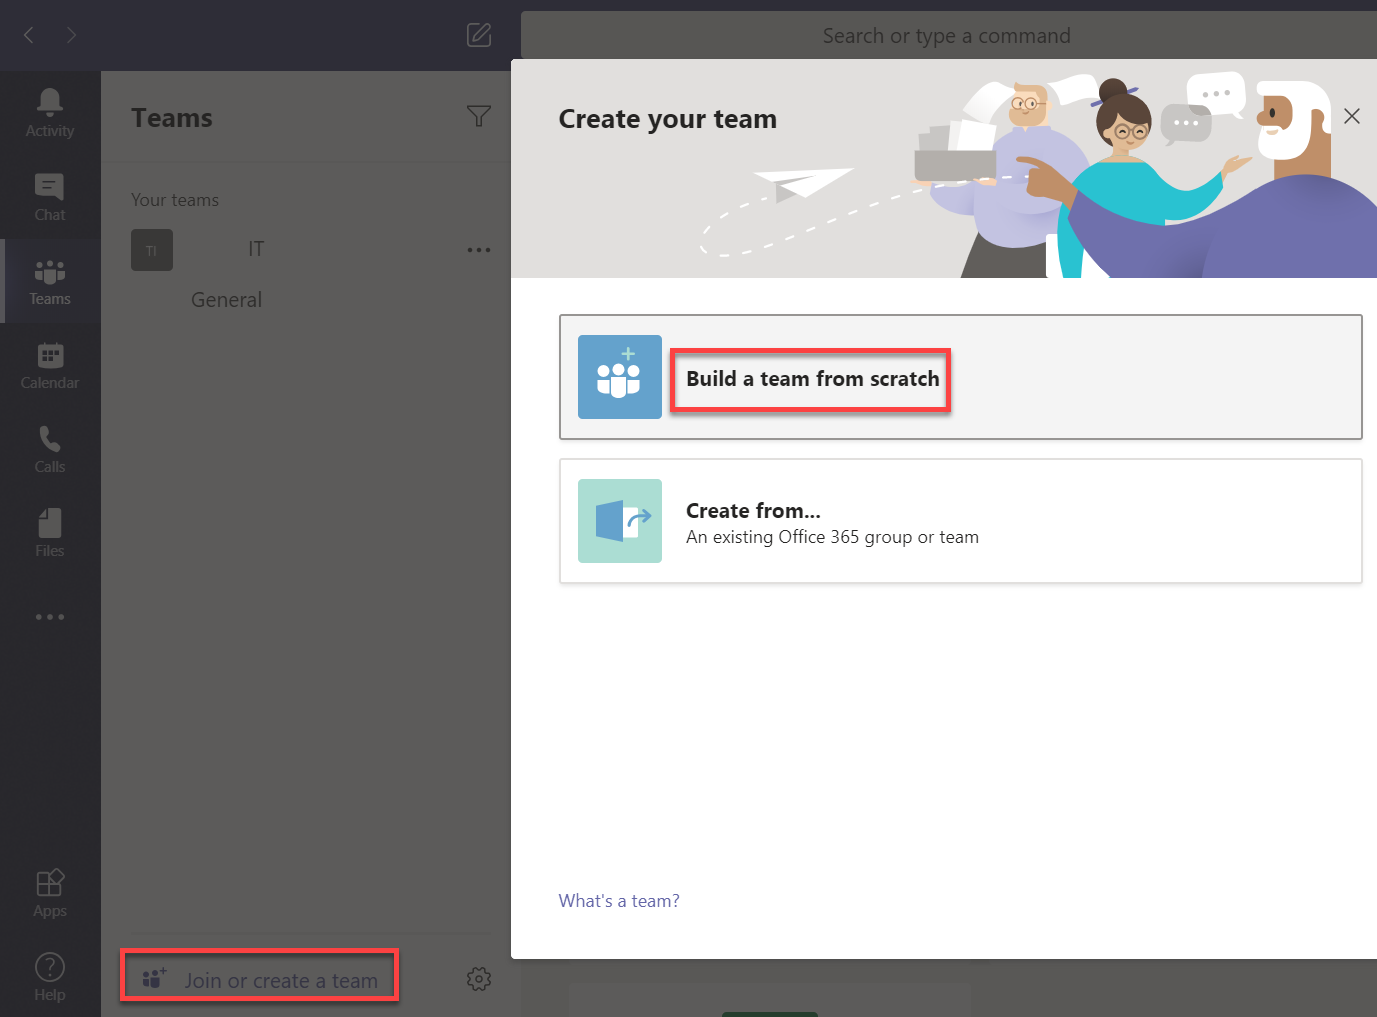Open Help in the sidebar
1377x1017 pixels.
[50, 978]
